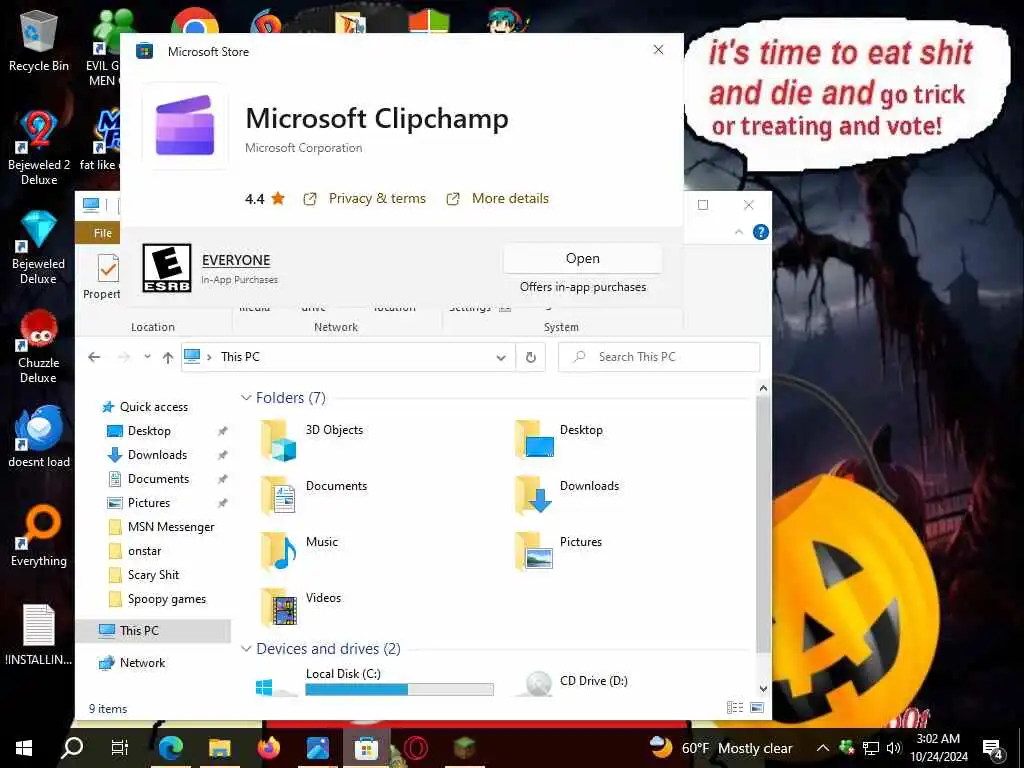Click the volume speaker tray icon
The height and width of the screenshot is (768, 1024).
[893, 748]
